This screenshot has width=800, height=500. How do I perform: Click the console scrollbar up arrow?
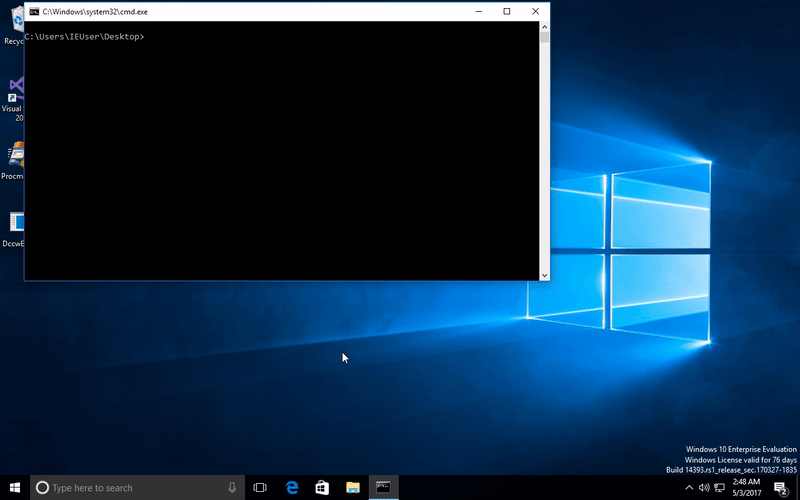pos(544,27)
